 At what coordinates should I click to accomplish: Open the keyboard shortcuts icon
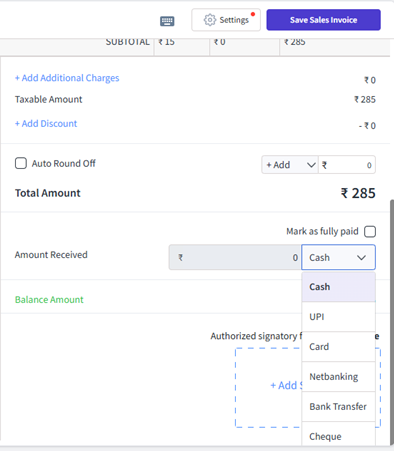point(167,21)
